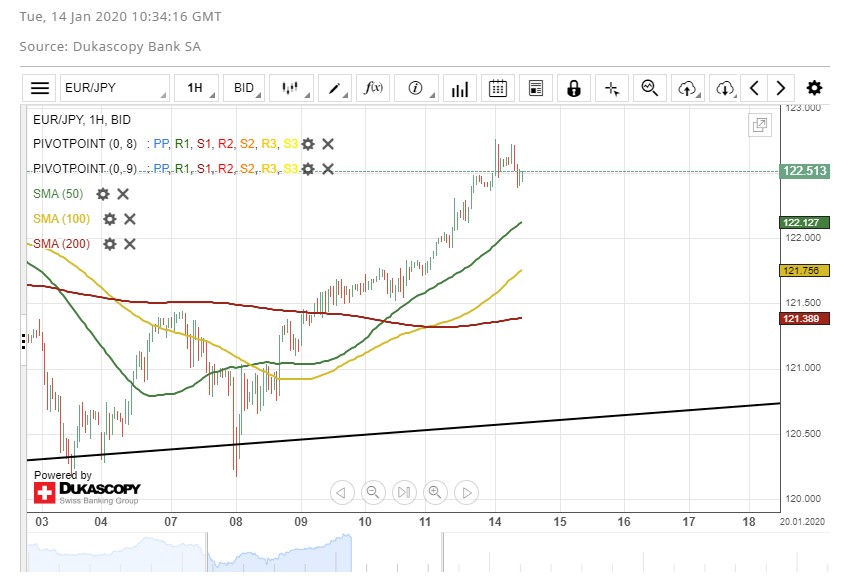Open the hamburger main menu
857x586 pixels.
(x=40, y=88)
